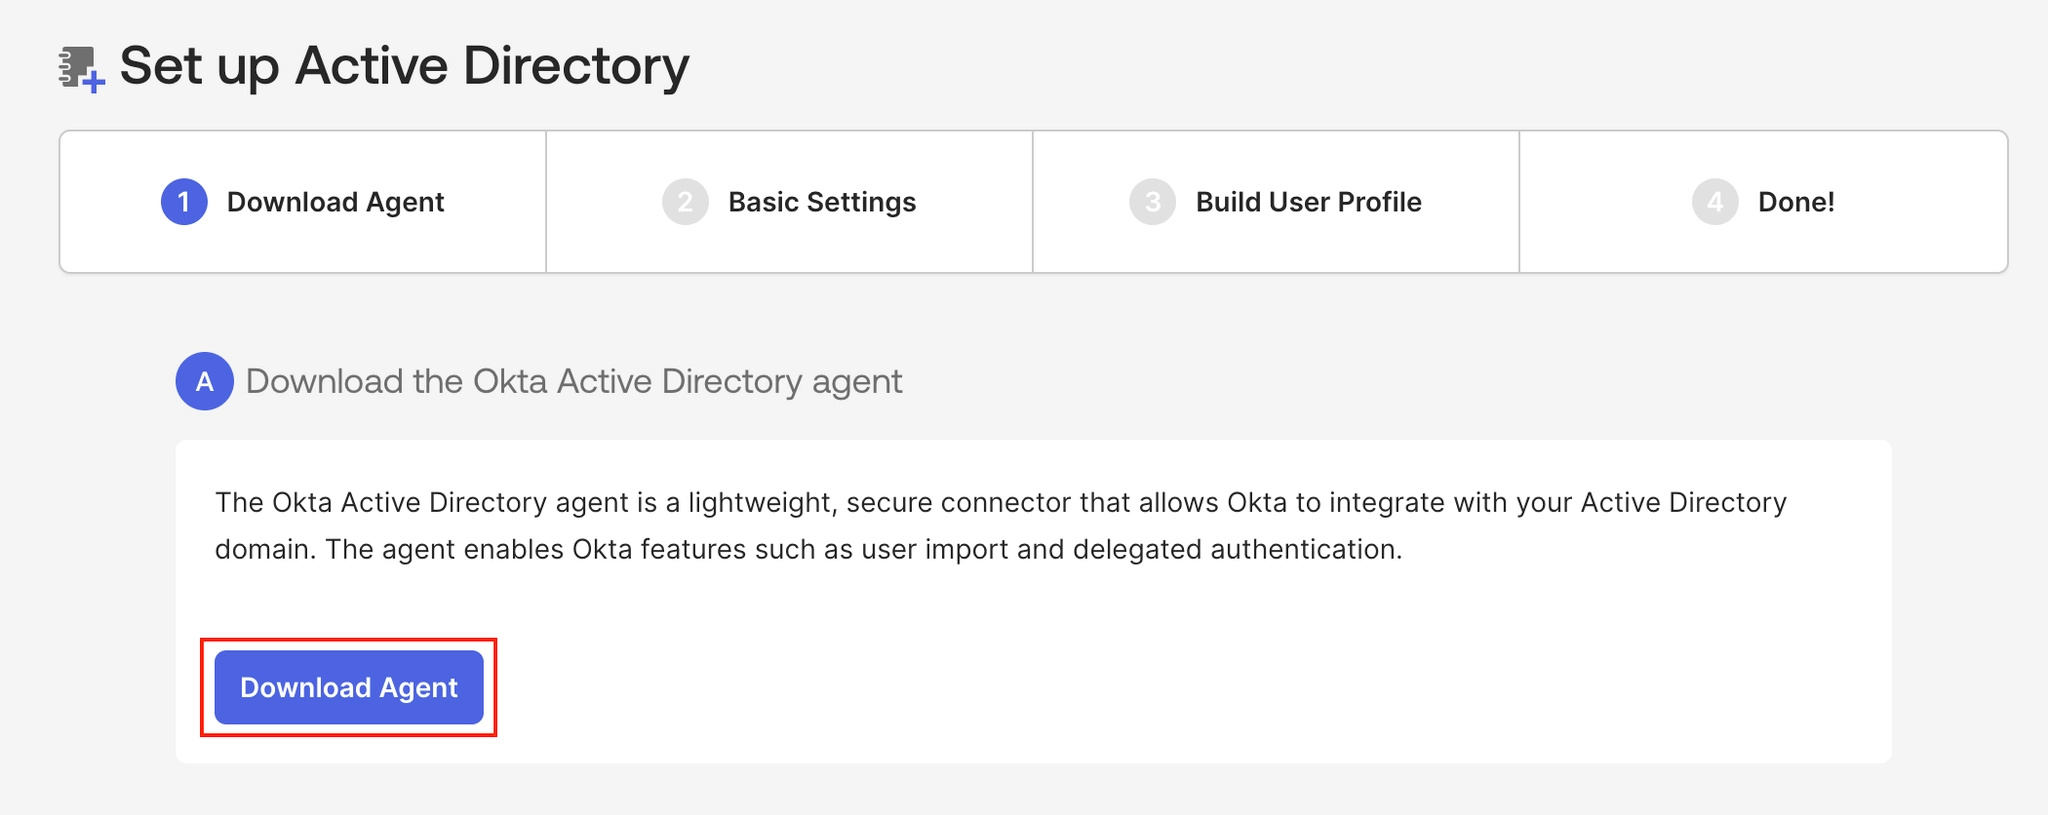Click the Download Agent button

click(349, 687)
